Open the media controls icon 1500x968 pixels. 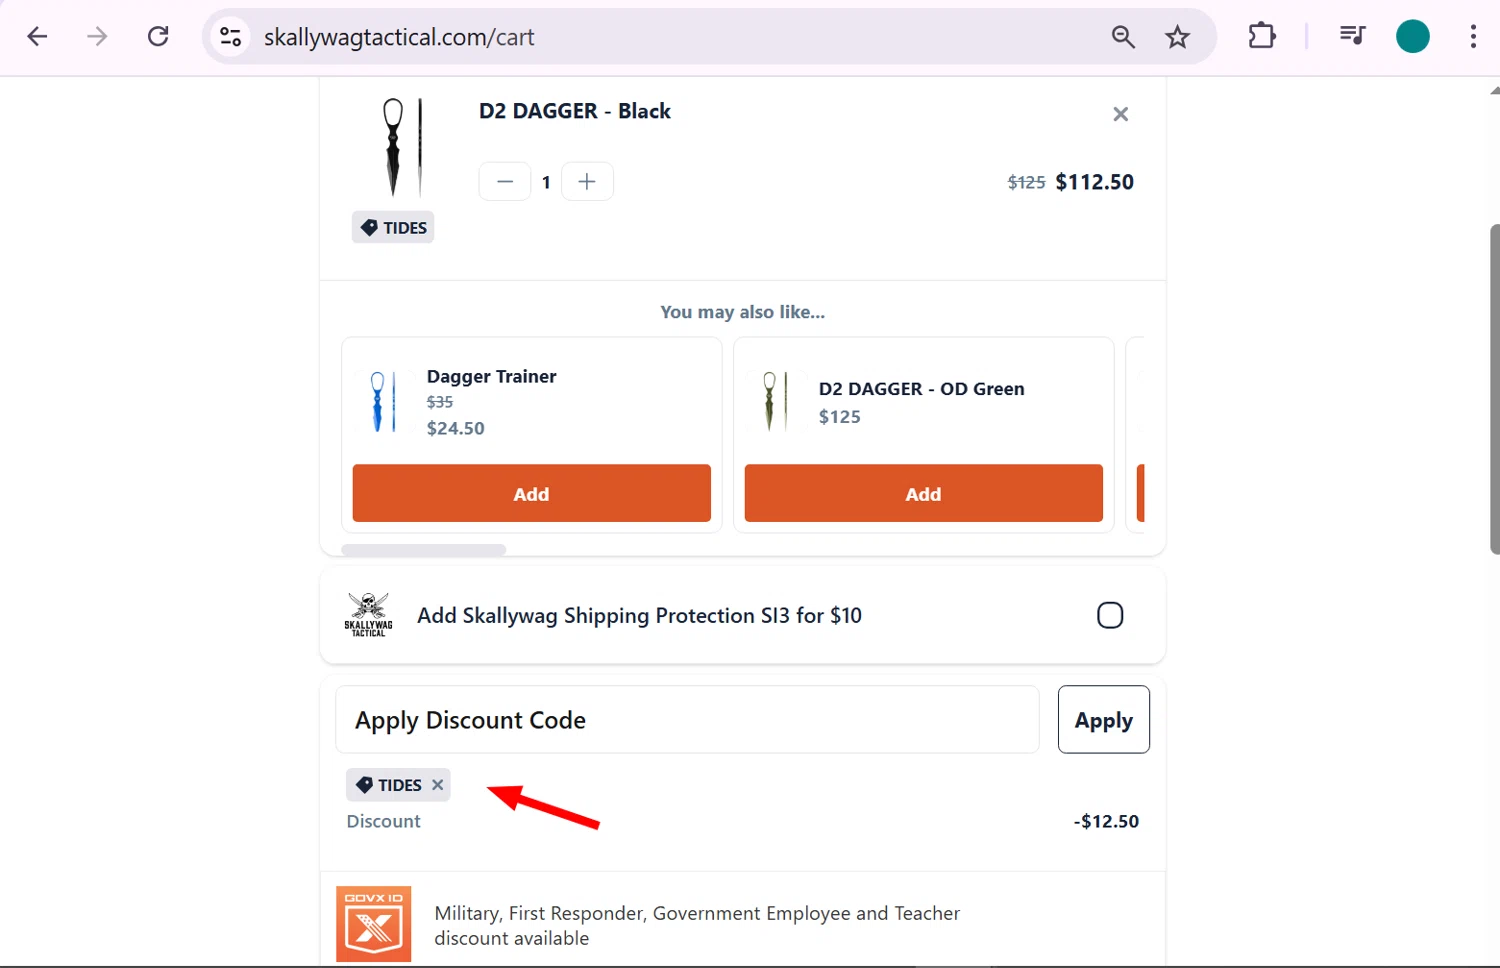(x=1352, y=36)
